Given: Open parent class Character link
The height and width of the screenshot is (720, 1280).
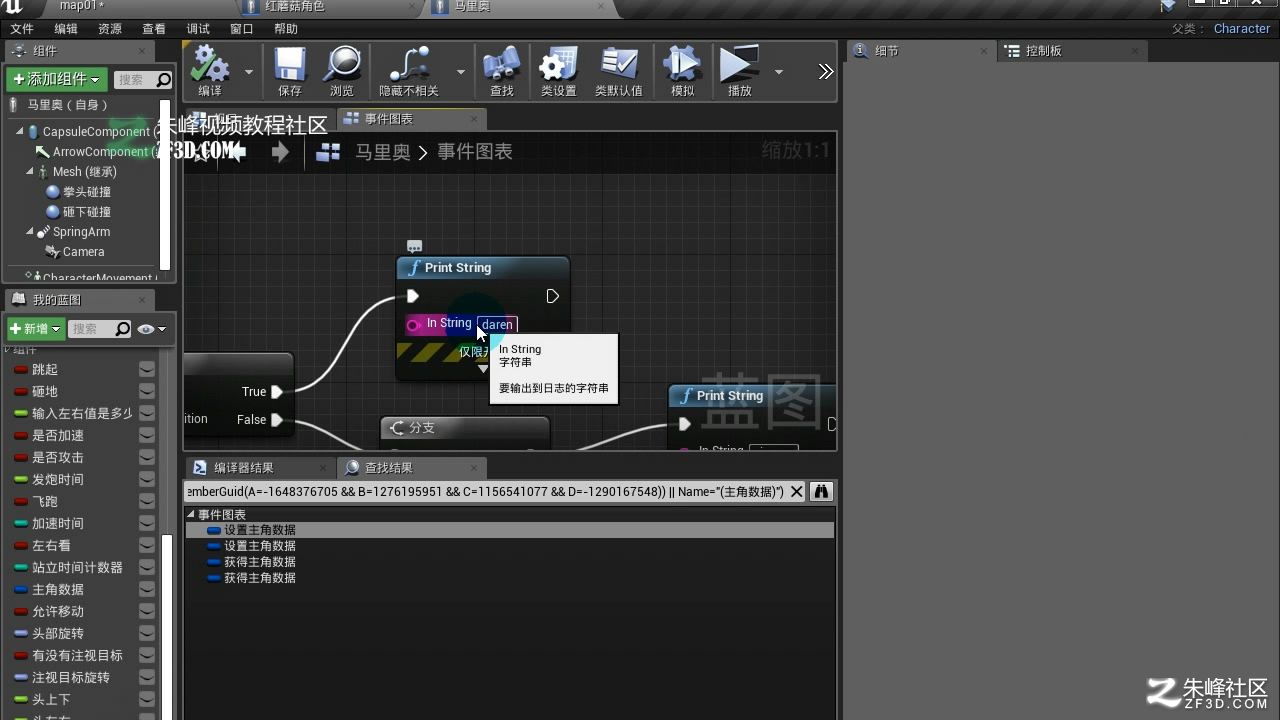Looking at the screenshot, I should pos(1242,29).
